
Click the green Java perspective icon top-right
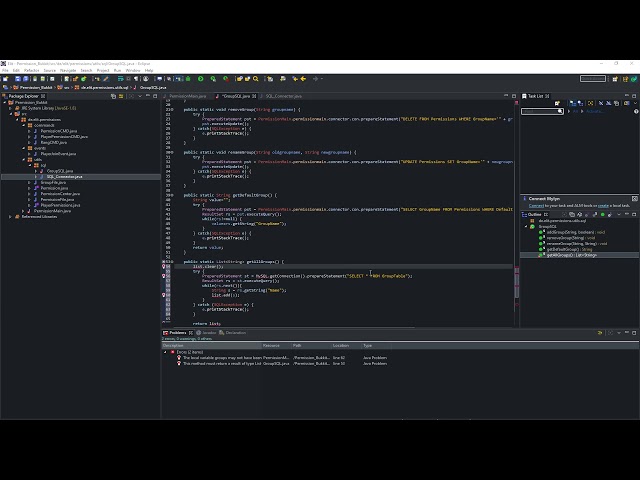click(x=633, y=79)
